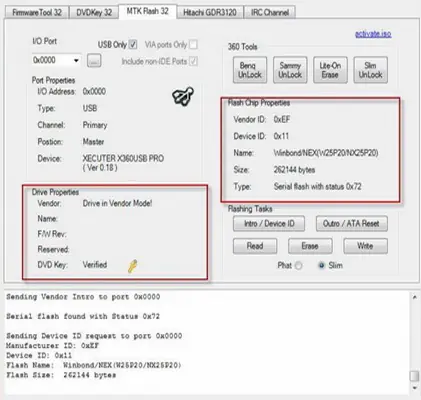The image size is (421, 400).
Task: Enable the VIA ports Only checkbox
Action: tap(193, 44)
